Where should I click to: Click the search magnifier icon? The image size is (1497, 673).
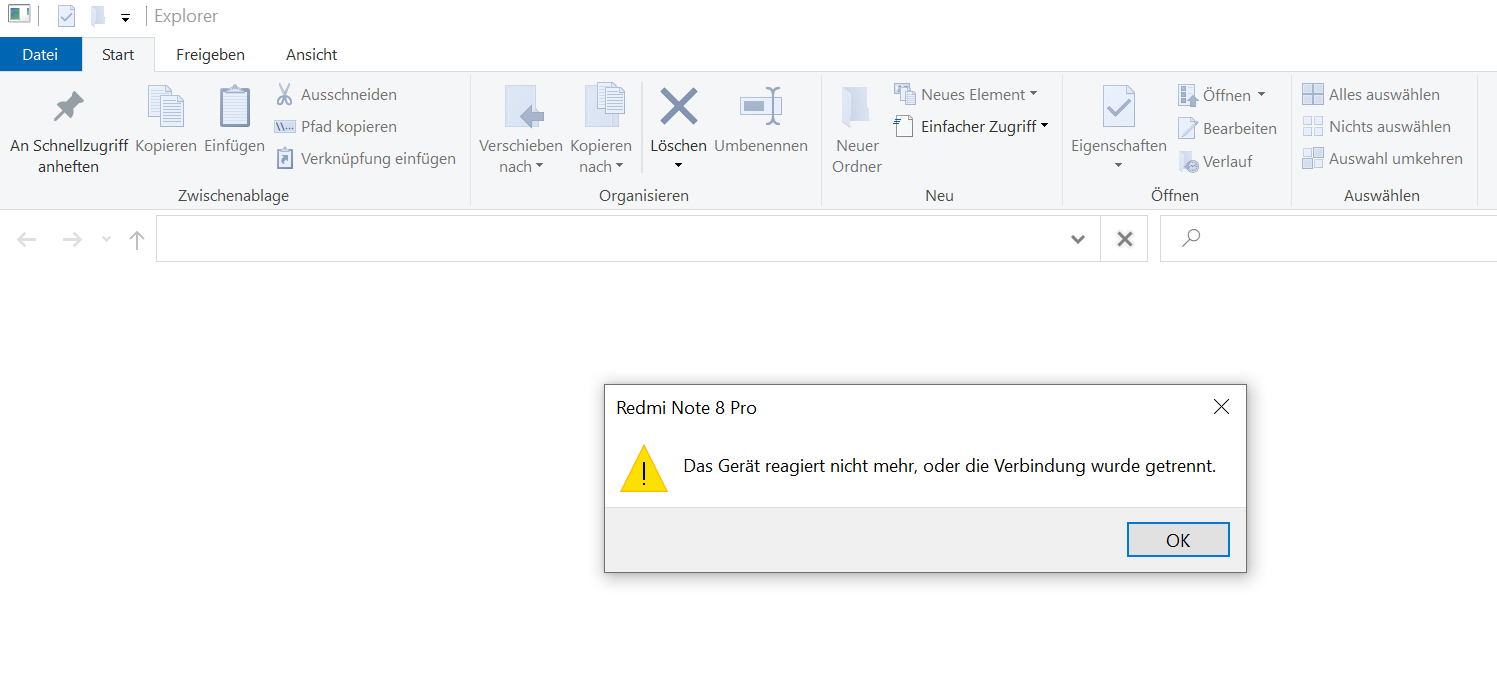coord(1190,238)
